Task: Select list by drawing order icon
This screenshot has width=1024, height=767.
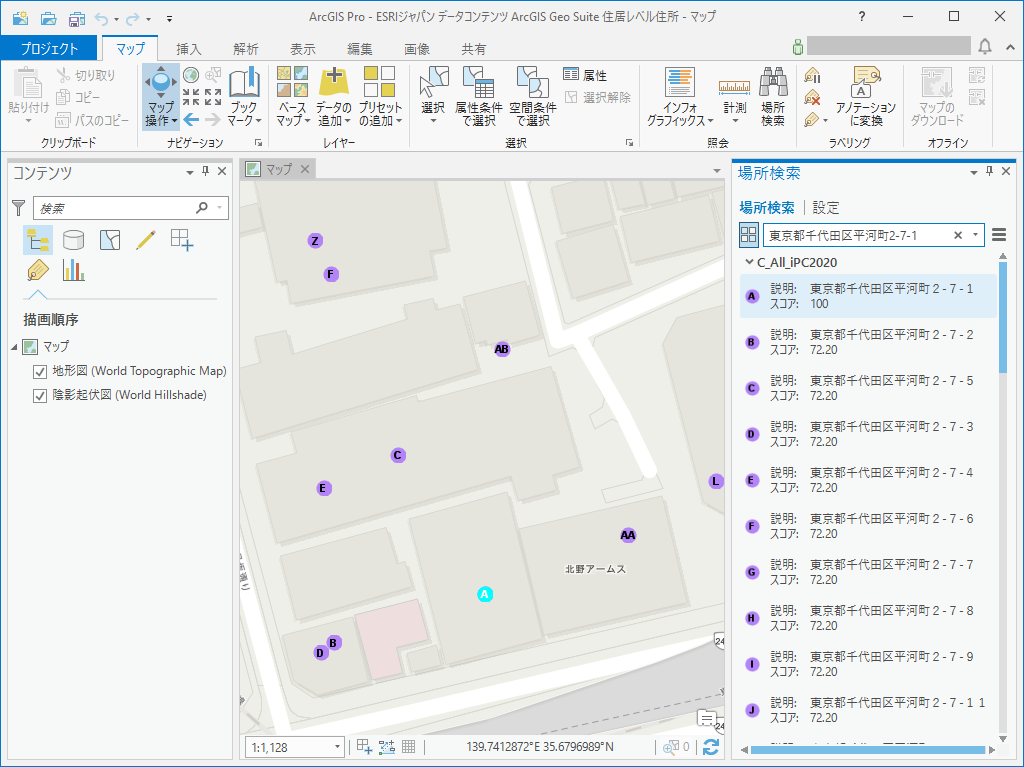Action: point(38,239)
